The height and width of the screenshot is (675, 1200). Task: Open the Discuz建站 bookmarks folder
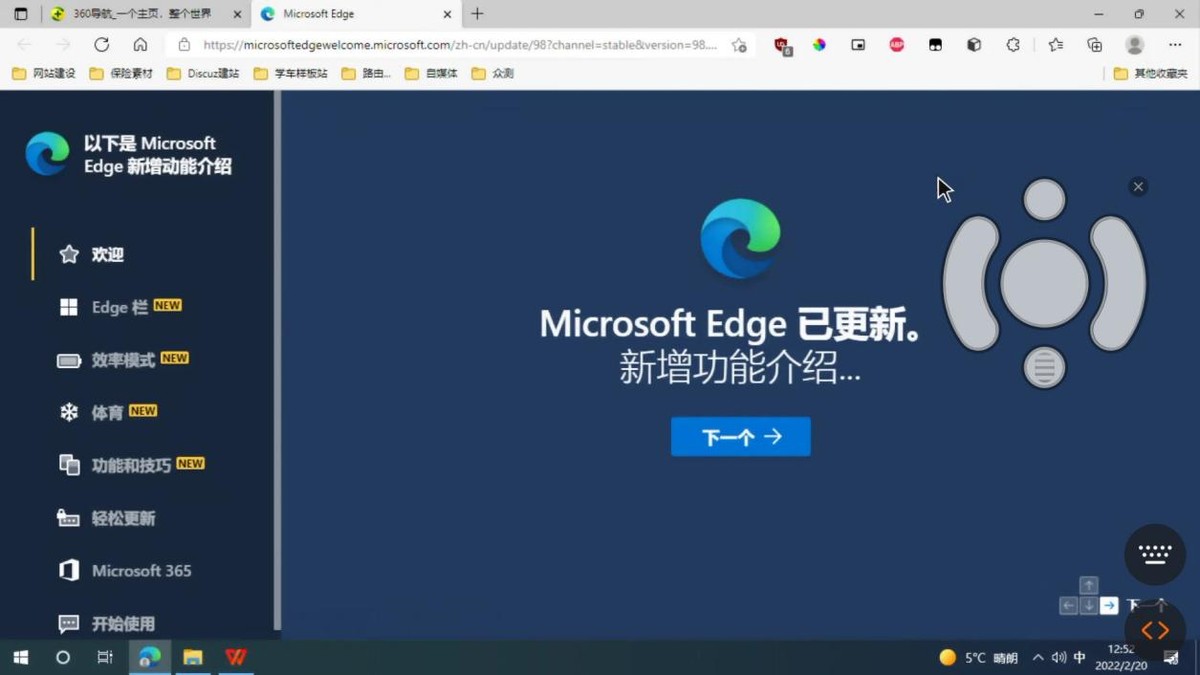[204, 73]
